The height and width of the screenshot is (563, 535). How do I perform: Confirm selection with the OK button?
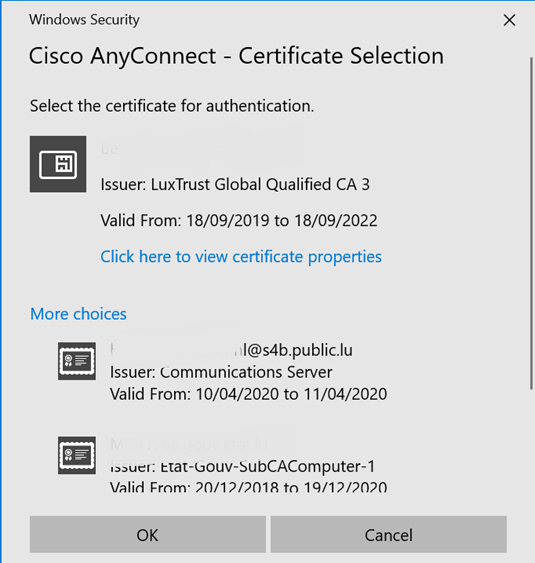coord(148,535)
